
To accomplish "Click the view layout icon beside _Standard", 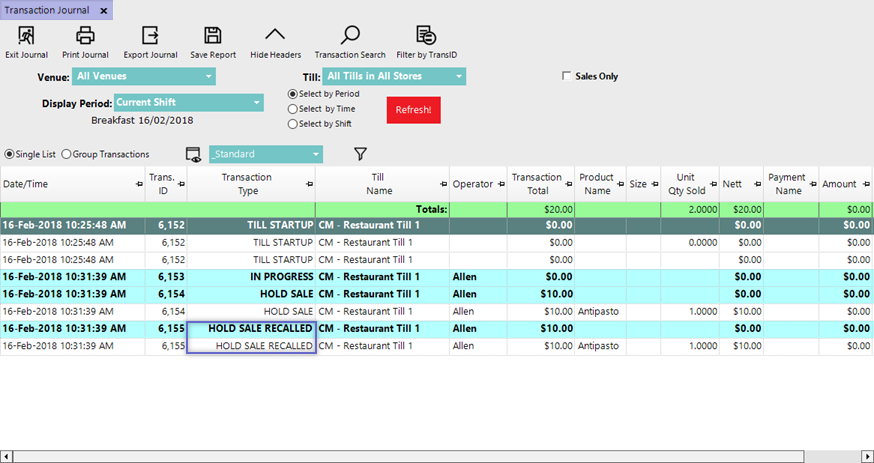I will [x=194, y=154].
